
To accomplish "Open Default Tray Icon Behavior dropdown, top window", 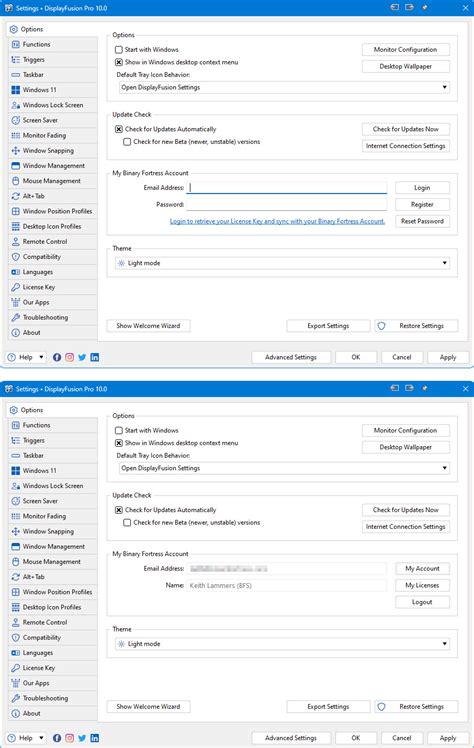I will [284, 87].
